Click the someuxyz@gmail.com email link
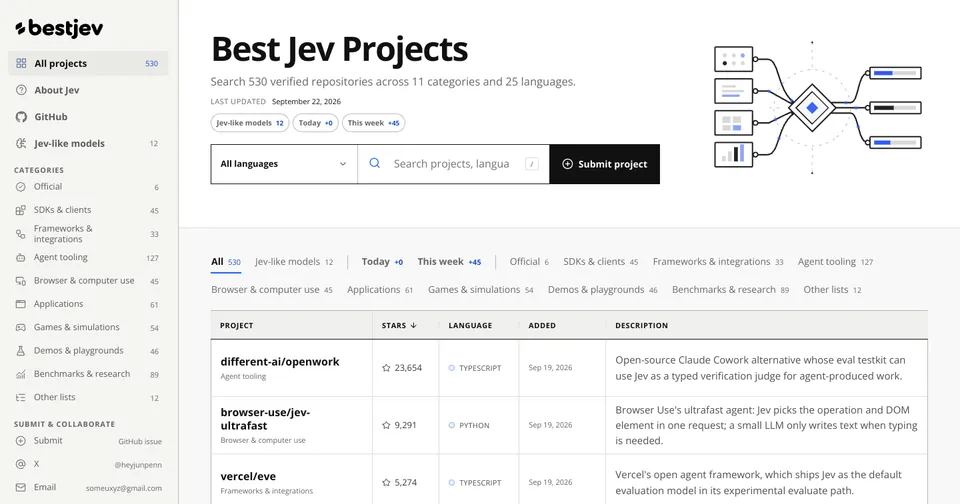This screenshot has width=960, height=504. point(124,488)
